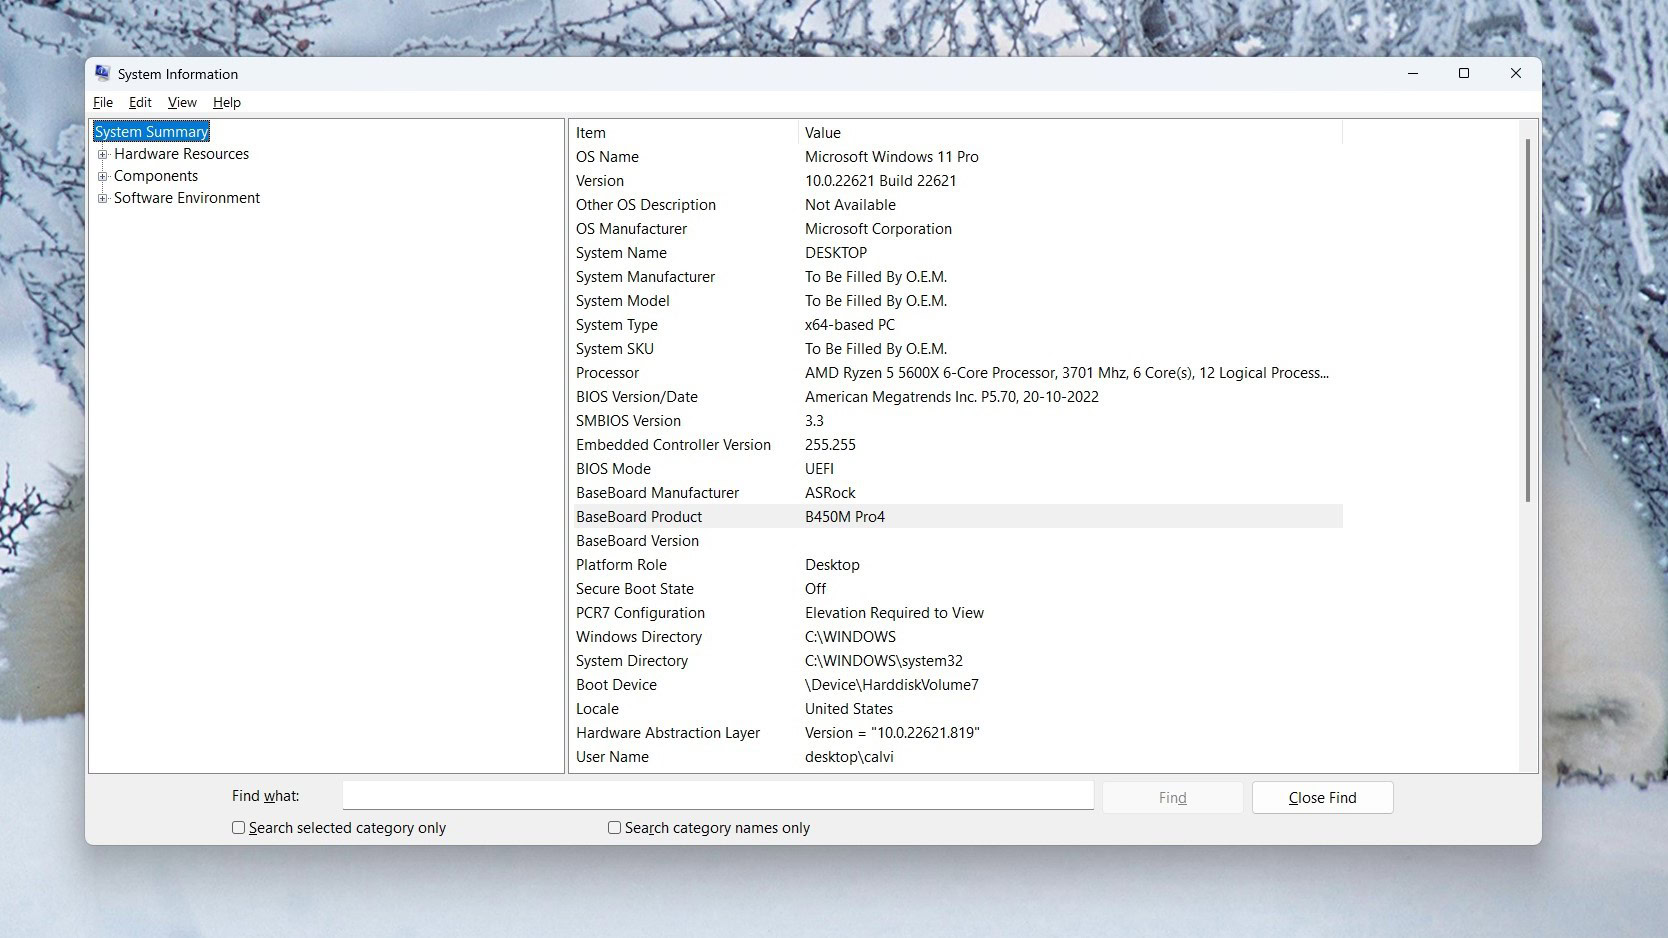Viewport: 1668px width, 938px height.
Task: Open the View menu
Action: click(182, 102)
